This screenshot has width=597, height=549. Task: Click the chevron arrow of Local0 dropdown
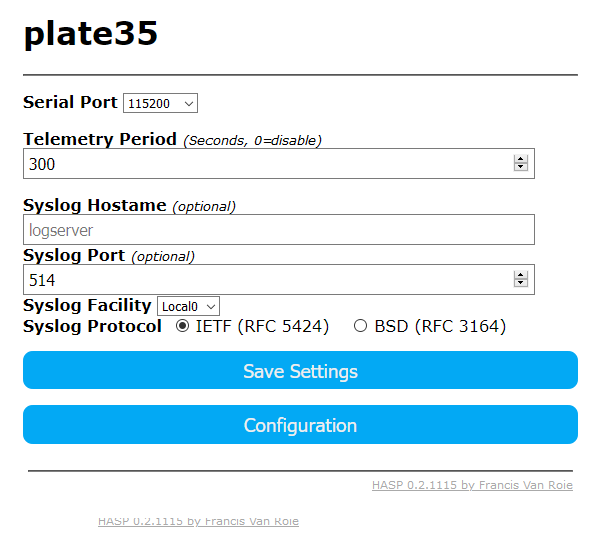211,306
